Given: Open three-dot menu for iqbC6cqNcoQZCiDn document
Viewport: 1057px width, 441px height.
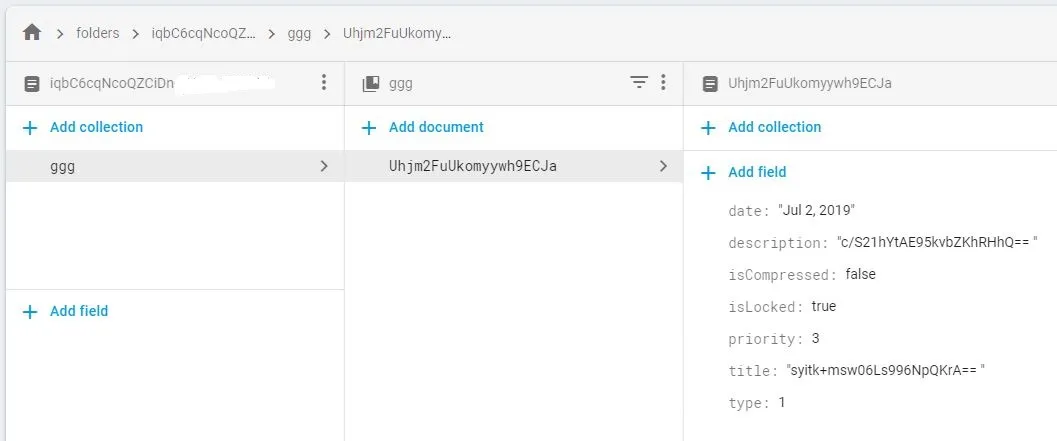Looking at the screenshot, I should [323, 83].
